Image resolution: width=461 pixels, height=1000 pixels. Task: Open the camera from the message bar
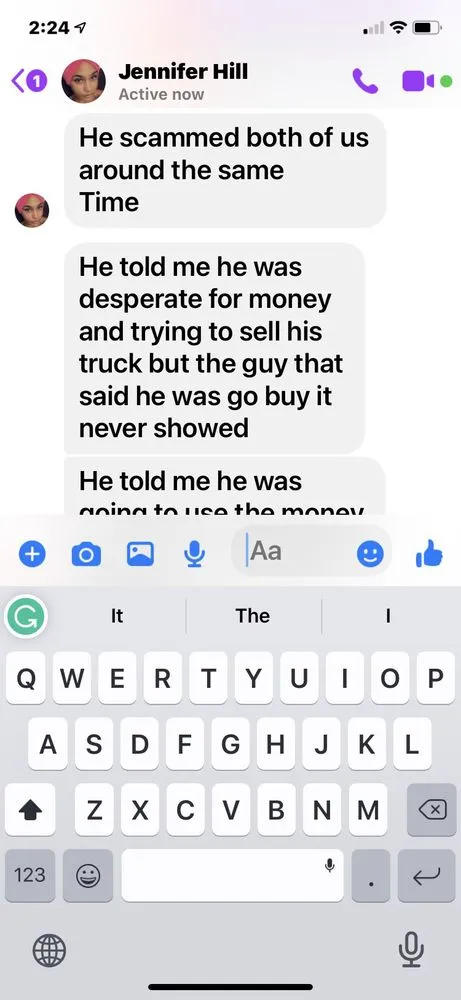[85, 554]
